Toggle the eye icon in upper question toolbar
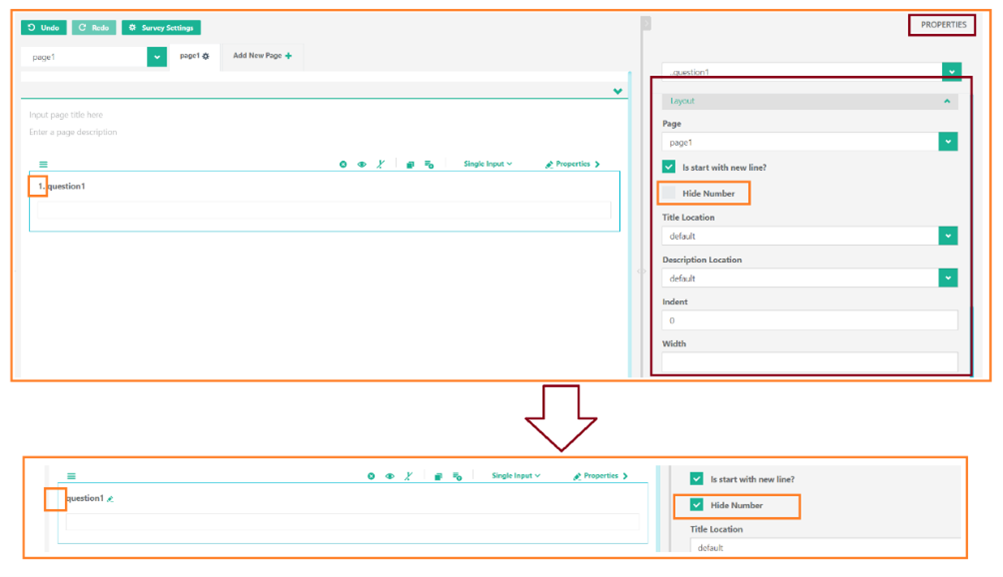 coord(361,164)
